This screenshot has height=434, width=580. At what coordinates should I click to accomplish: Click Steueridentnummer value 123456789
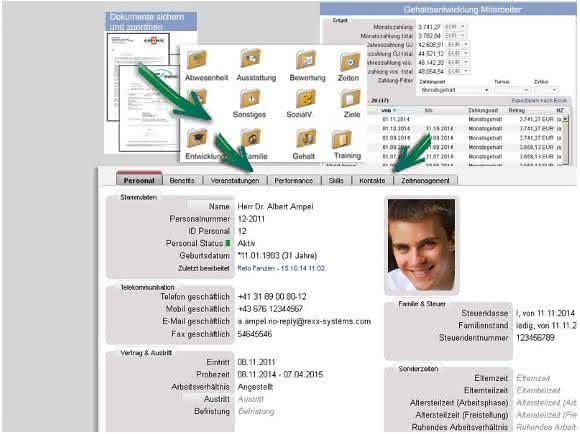point(535,338)
